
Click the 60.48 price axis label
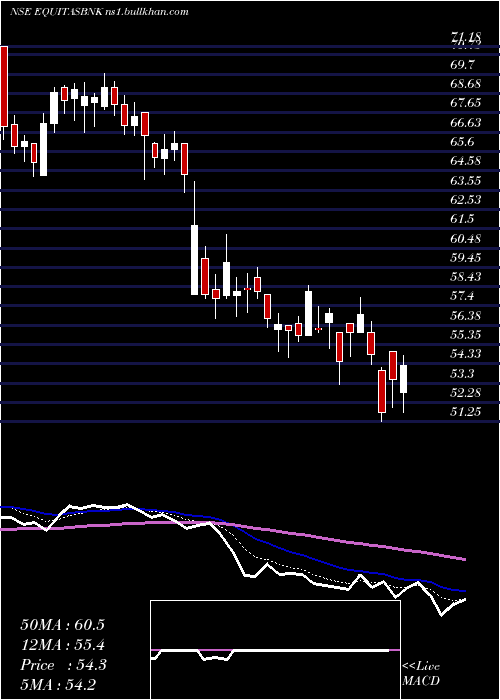click(466, 239)
